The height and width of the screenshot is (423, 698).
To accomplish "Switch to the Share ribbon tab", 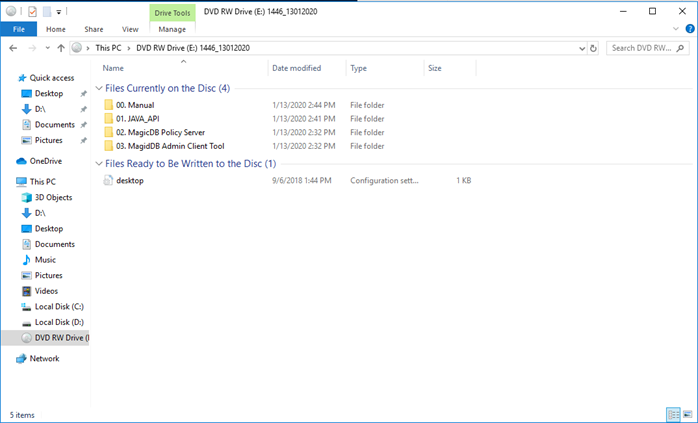I will tap(93, 29).
